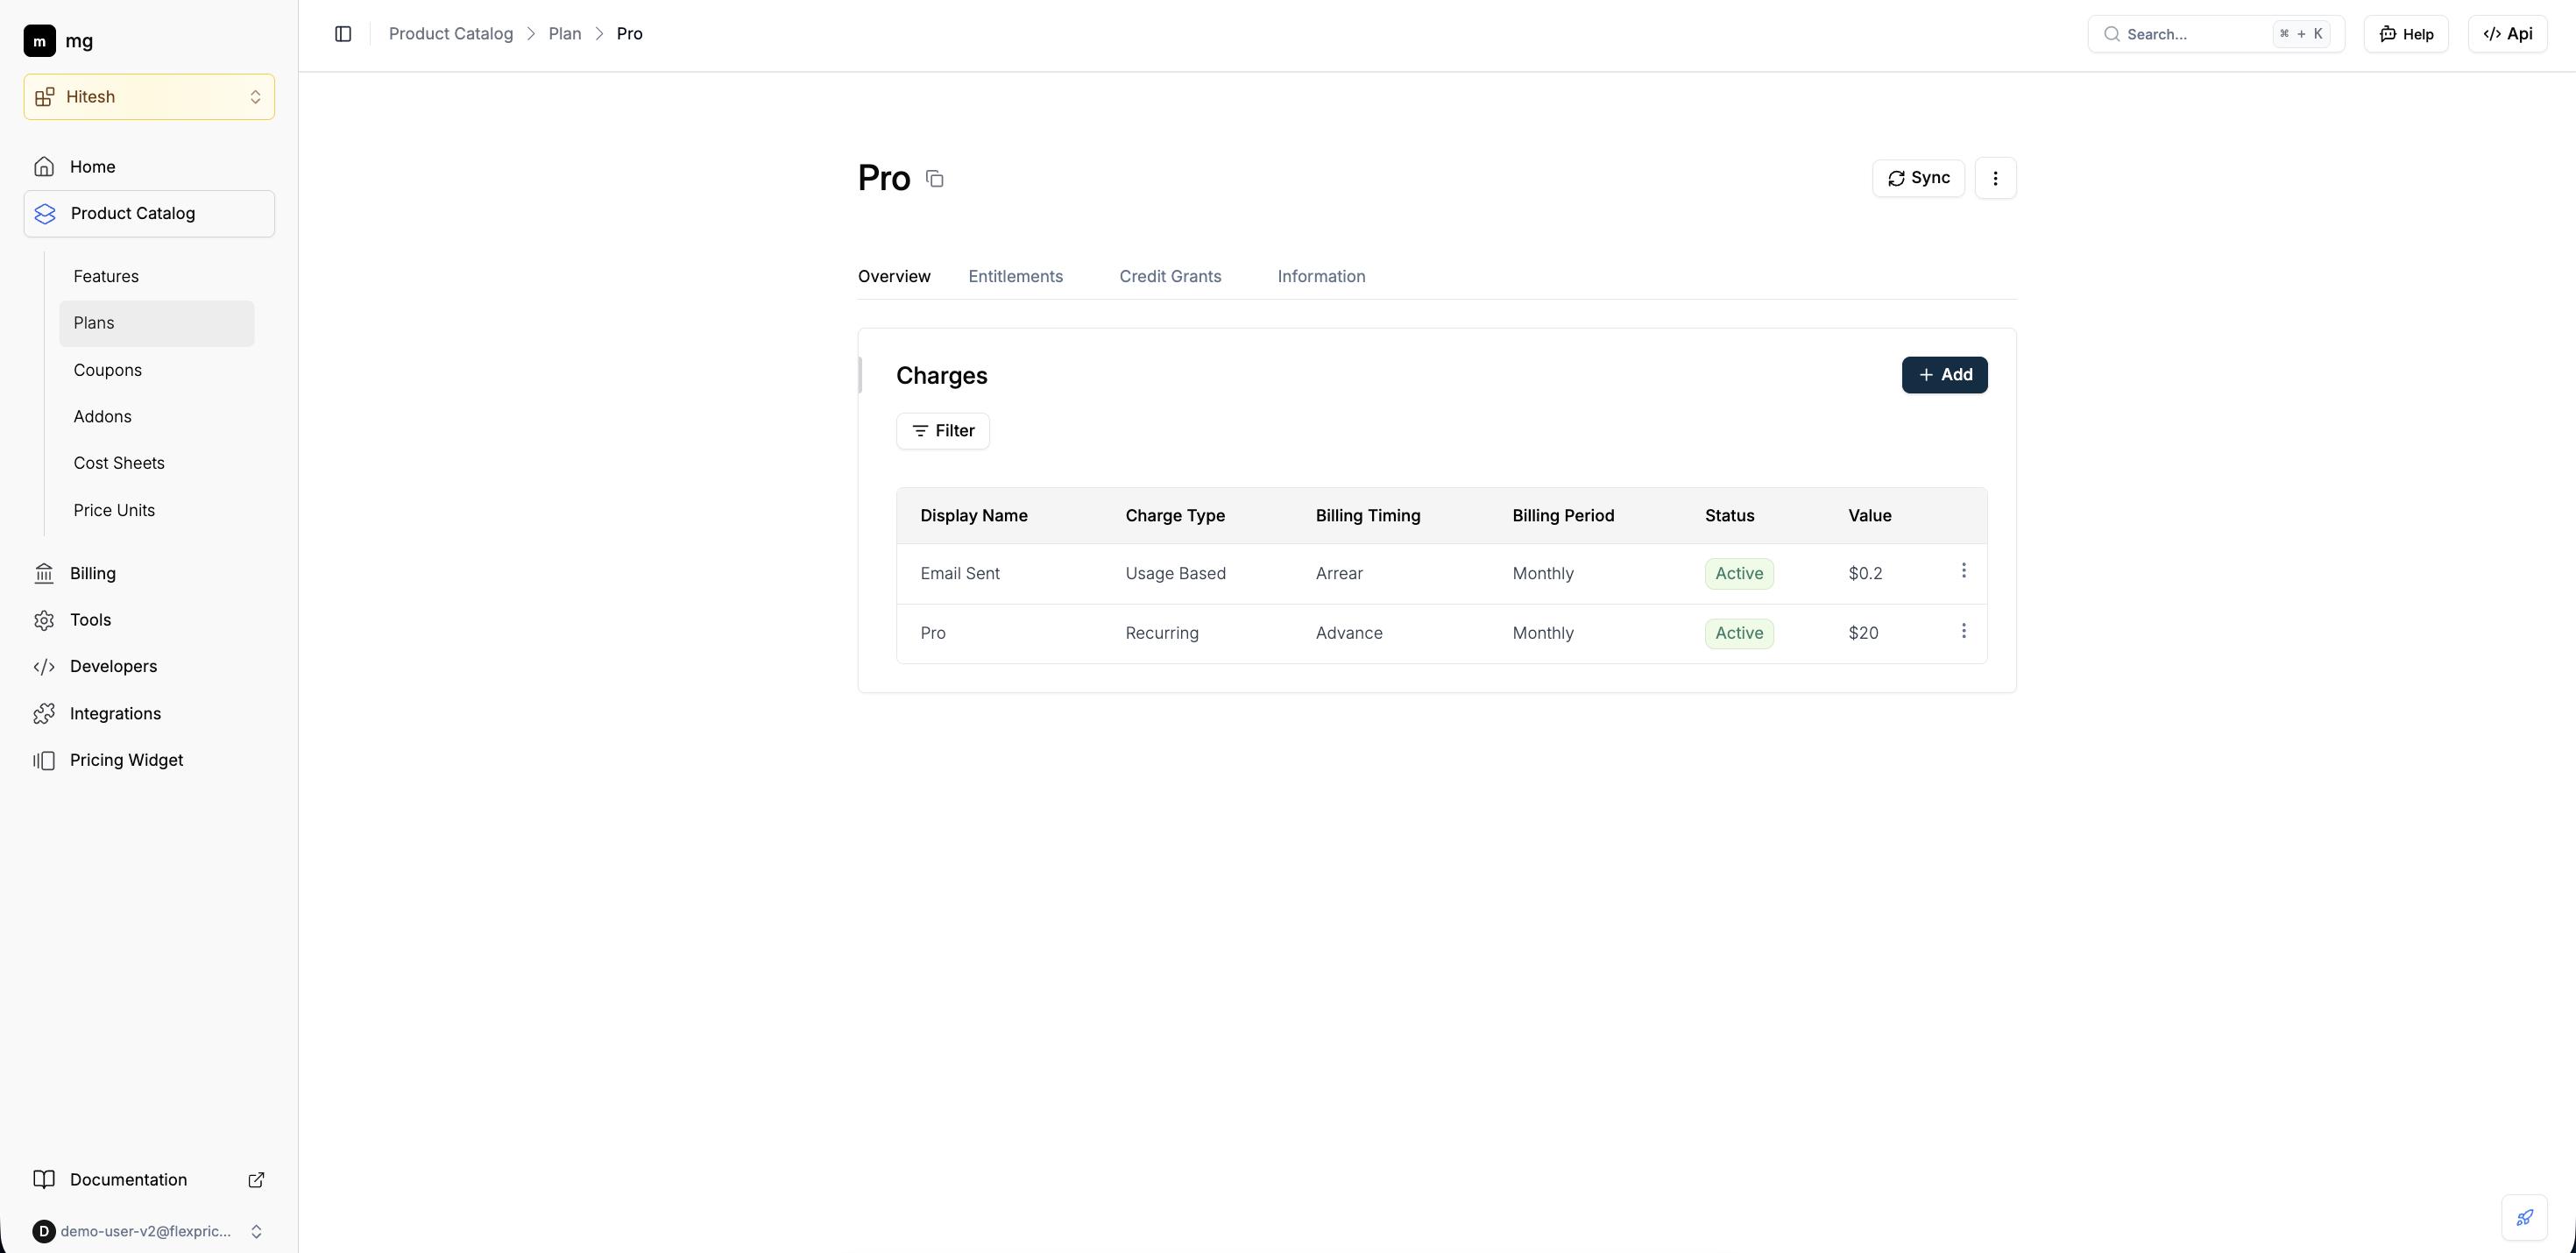Open the charges Filter dropdown
Screen dimensions: 2576x1253
[x=942, y=431]
